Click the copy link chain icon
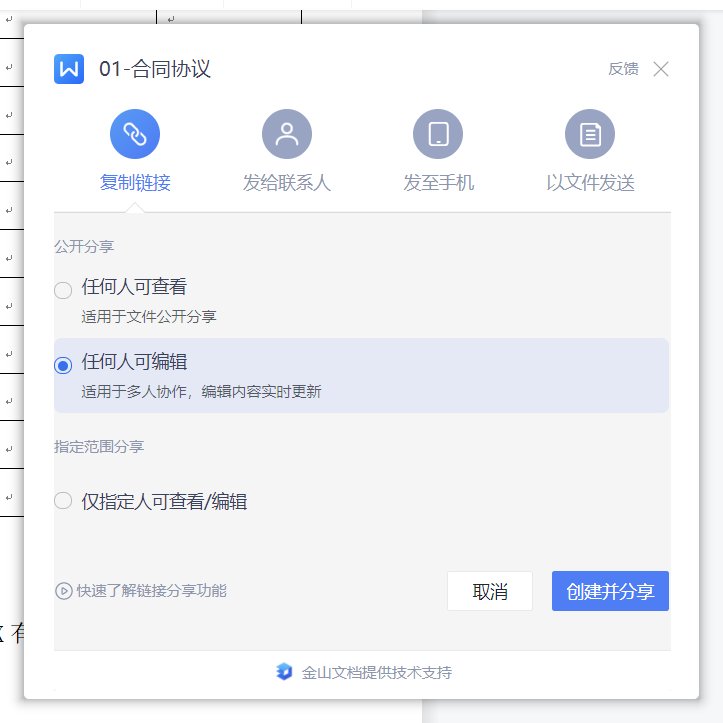The height and width of the screenshot is (723, 723). (x=135, y=134)
